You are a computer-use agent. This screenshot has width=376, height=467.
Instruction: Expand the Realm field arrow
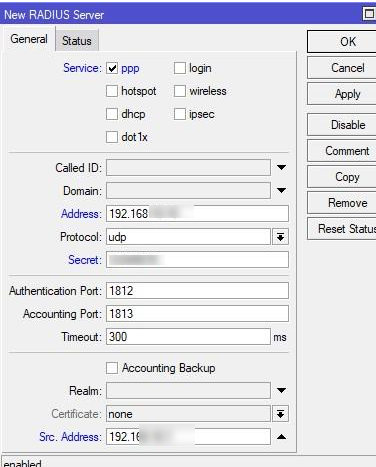pos(281,390)
